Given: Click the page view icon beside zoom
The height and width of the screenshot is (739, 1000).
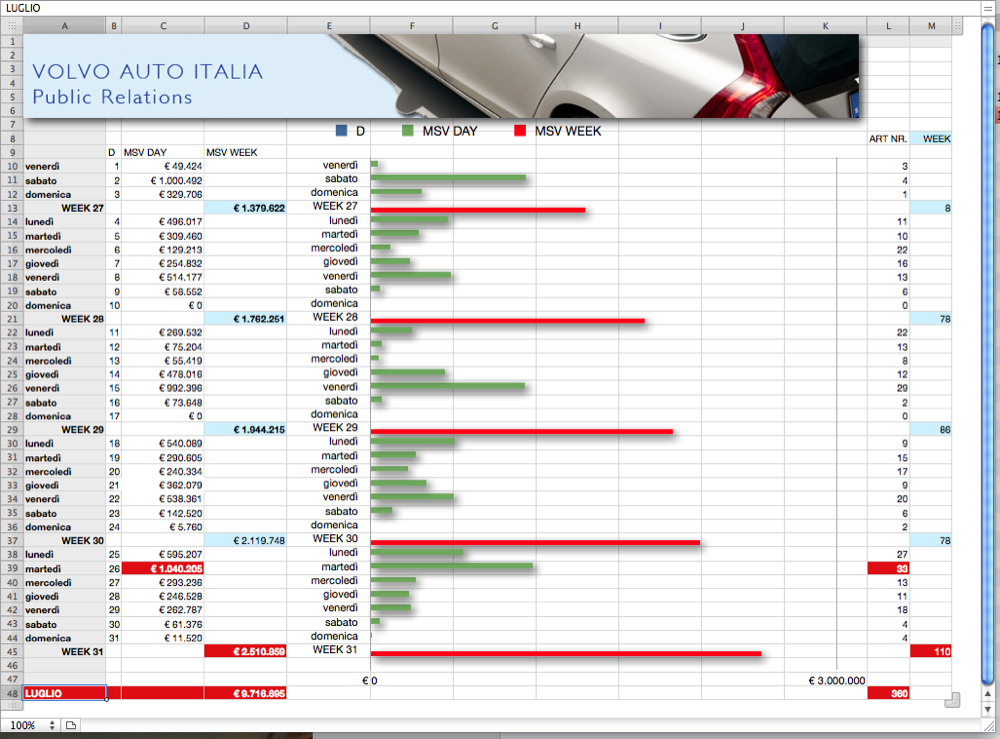Looking at the screenshot, I should coord(71,725).
